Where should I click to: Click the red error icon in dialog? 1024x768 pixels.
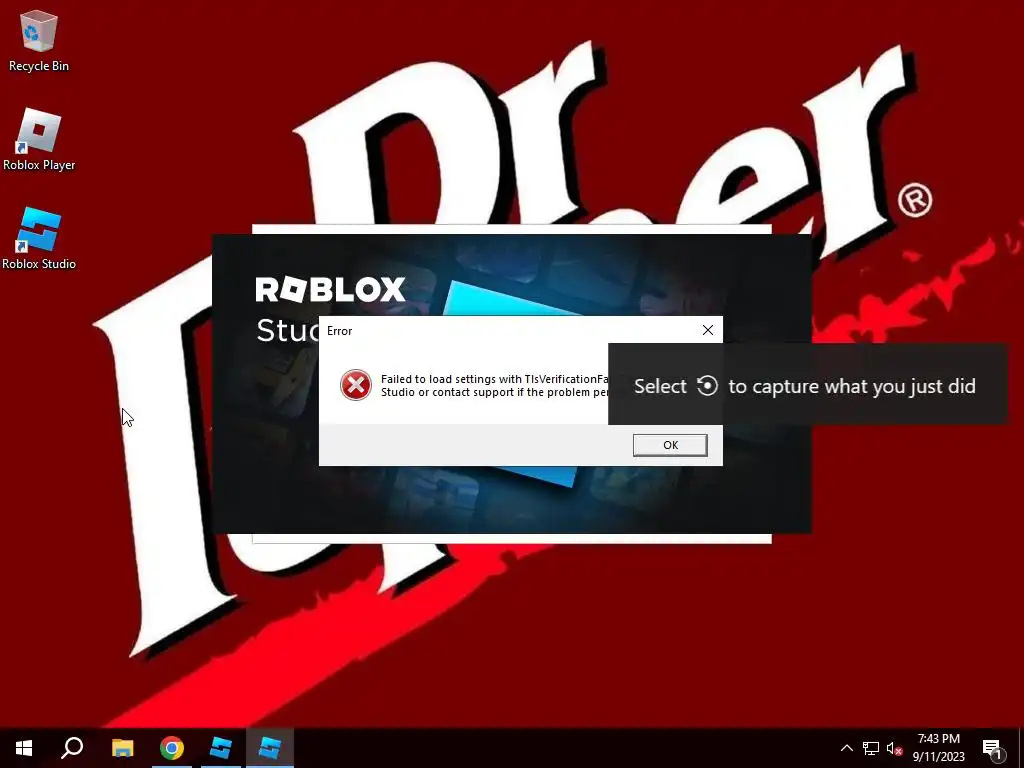pyautogui.click(x=356, y=385)
